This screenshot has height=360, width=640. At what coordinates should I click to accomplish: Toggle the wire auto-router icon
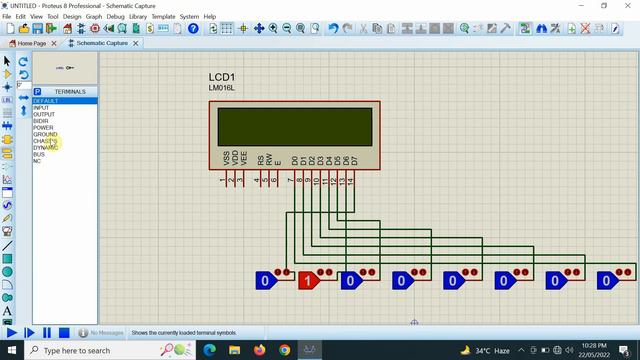point(525,28)
